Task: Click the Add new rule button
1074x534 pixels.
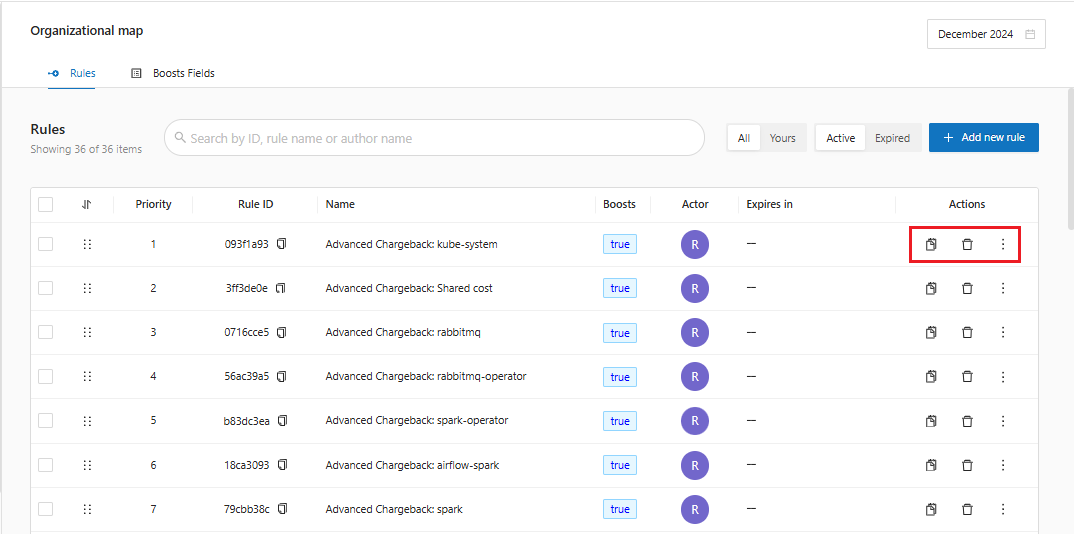Action: coord(983,138)
